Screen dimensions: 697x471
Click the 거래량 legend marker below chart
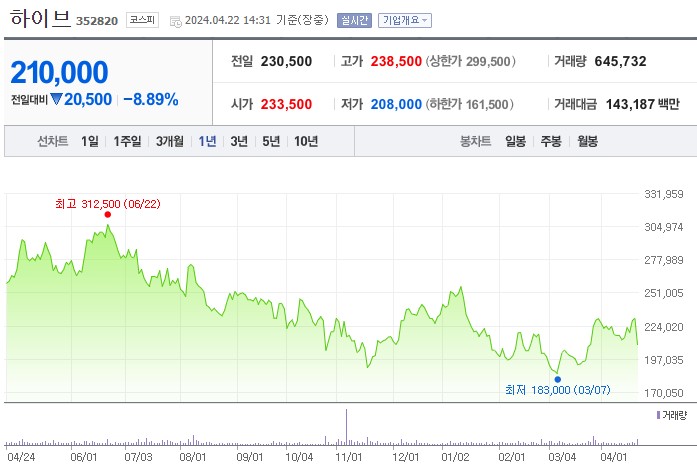(x=658, y=415)
